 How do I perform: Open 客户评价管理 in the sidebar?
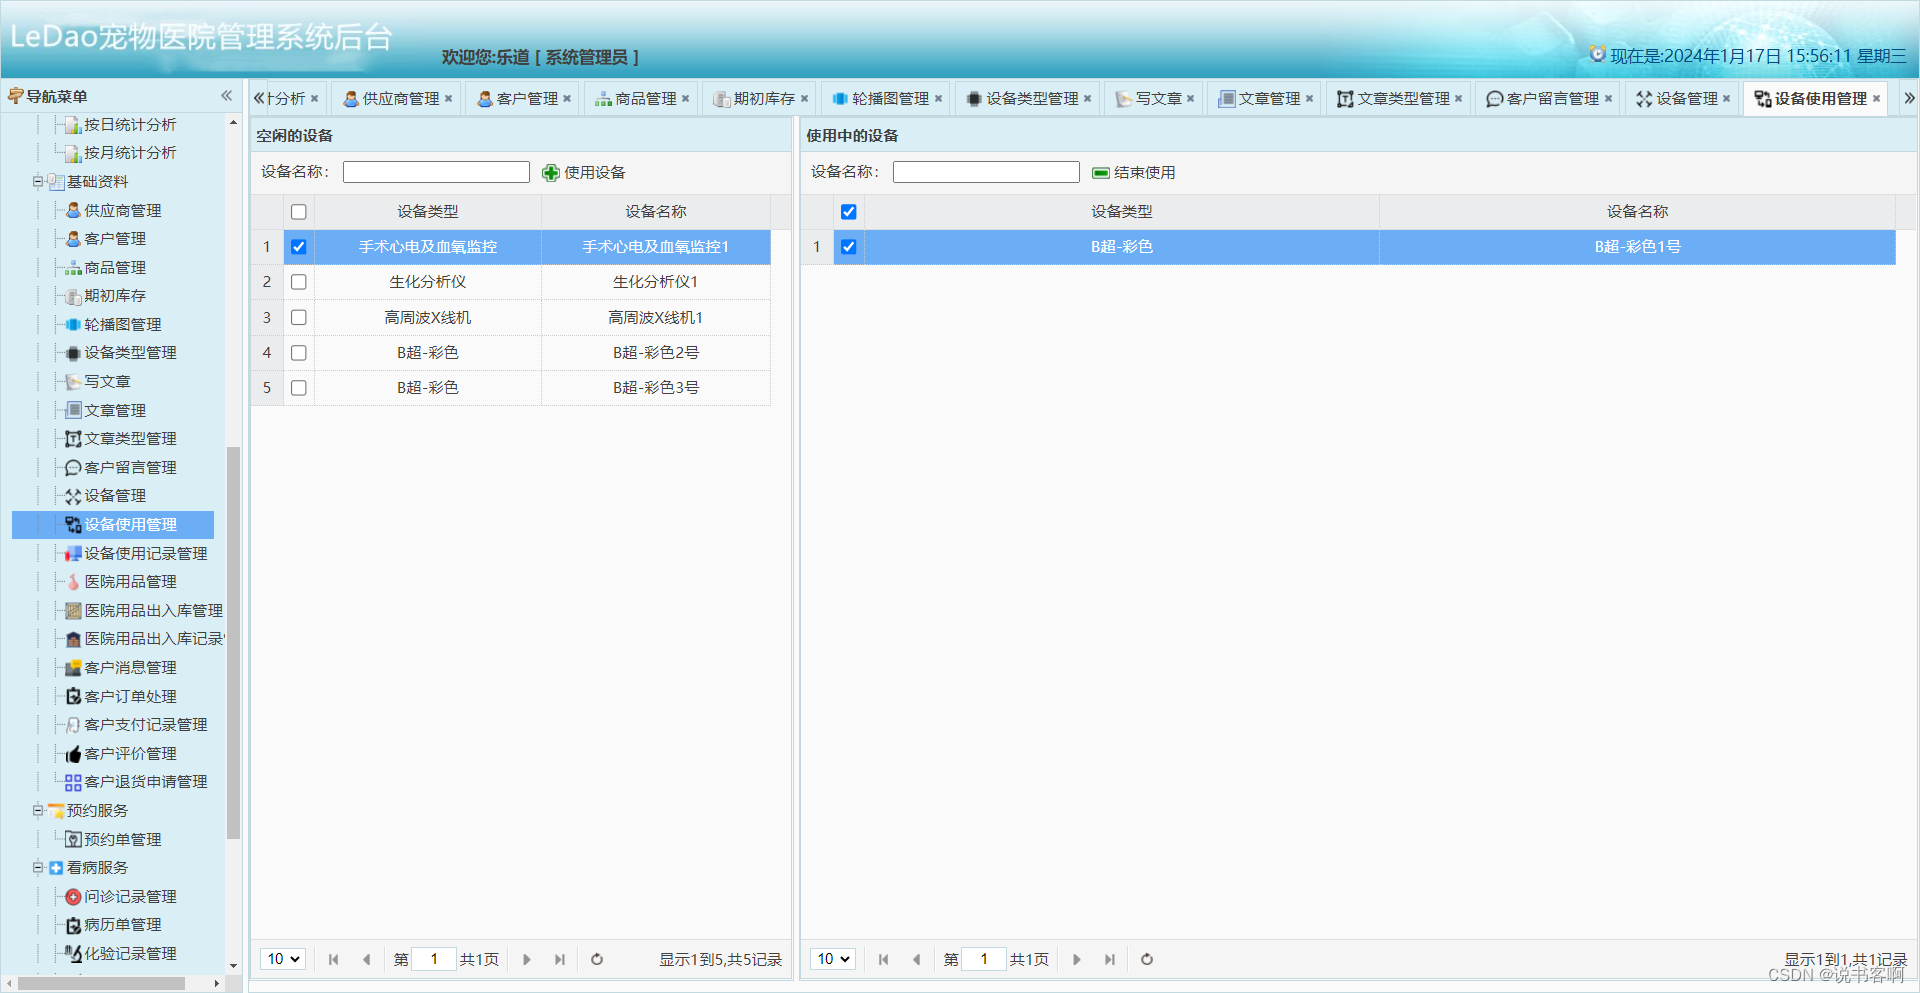130,753
